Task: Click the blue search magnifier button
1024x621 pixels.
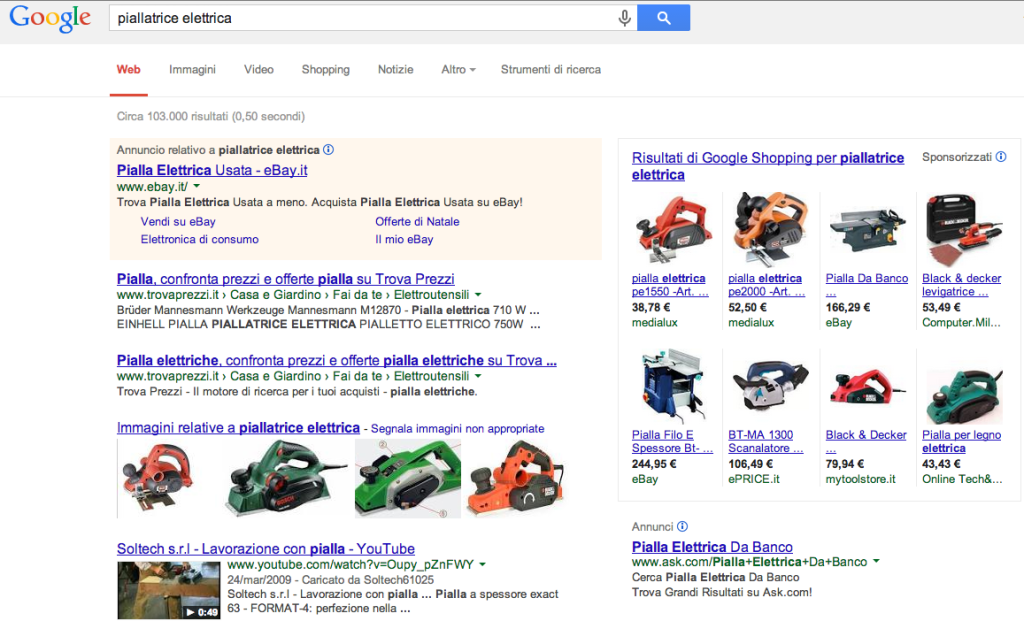Action: pyautogui.click(x=664, y=18)
